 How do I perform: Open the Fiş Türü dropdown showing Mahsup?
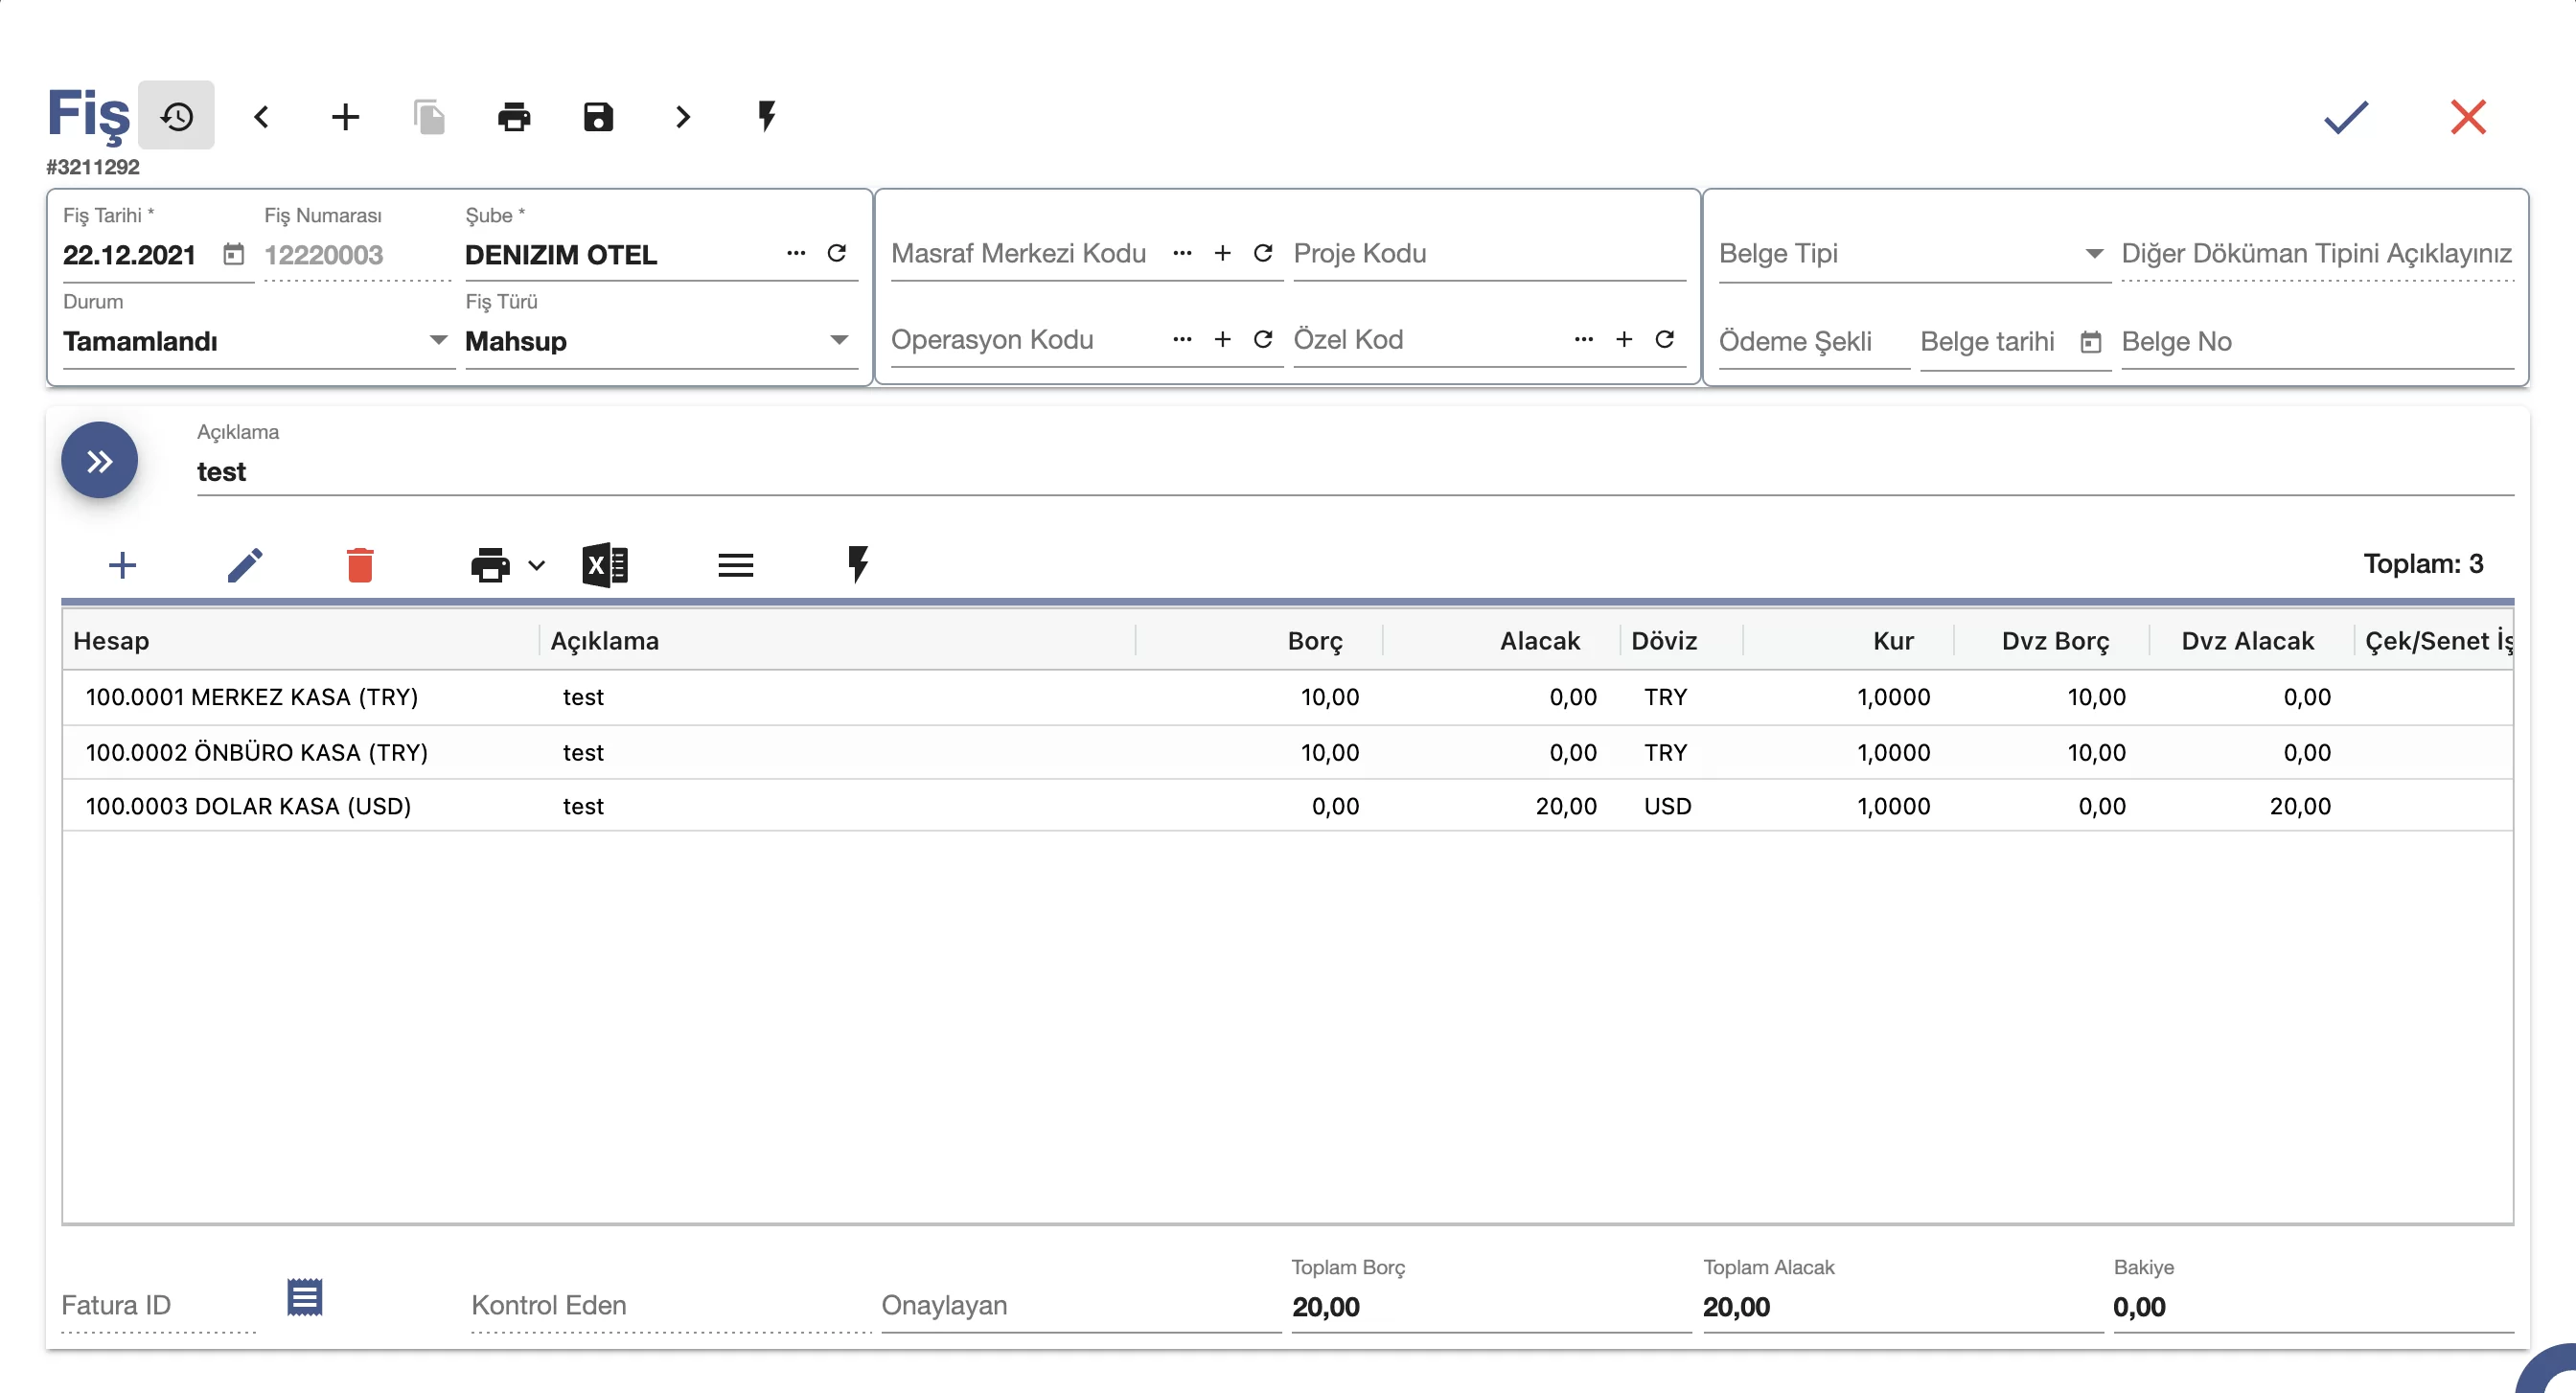coord(658,341)
